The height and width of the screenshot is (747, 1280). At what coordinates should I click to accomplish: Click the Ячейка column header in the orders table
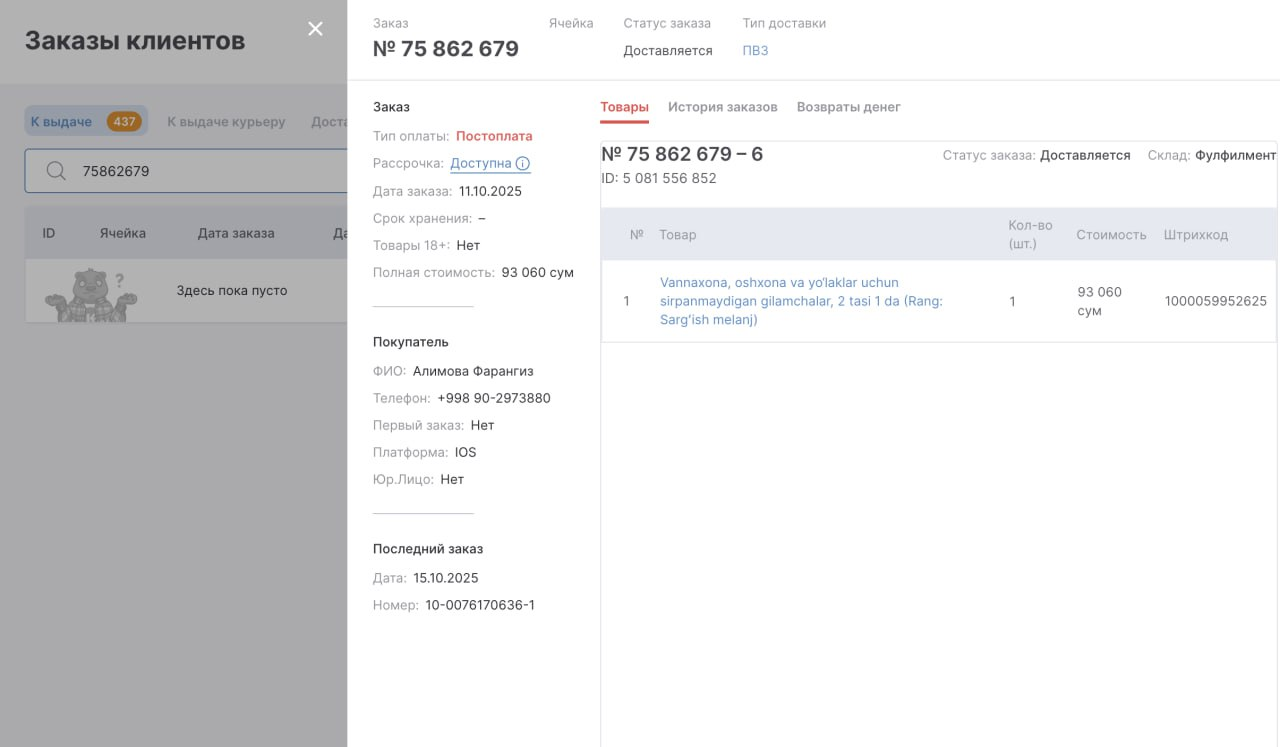click(x=122, y=233)
